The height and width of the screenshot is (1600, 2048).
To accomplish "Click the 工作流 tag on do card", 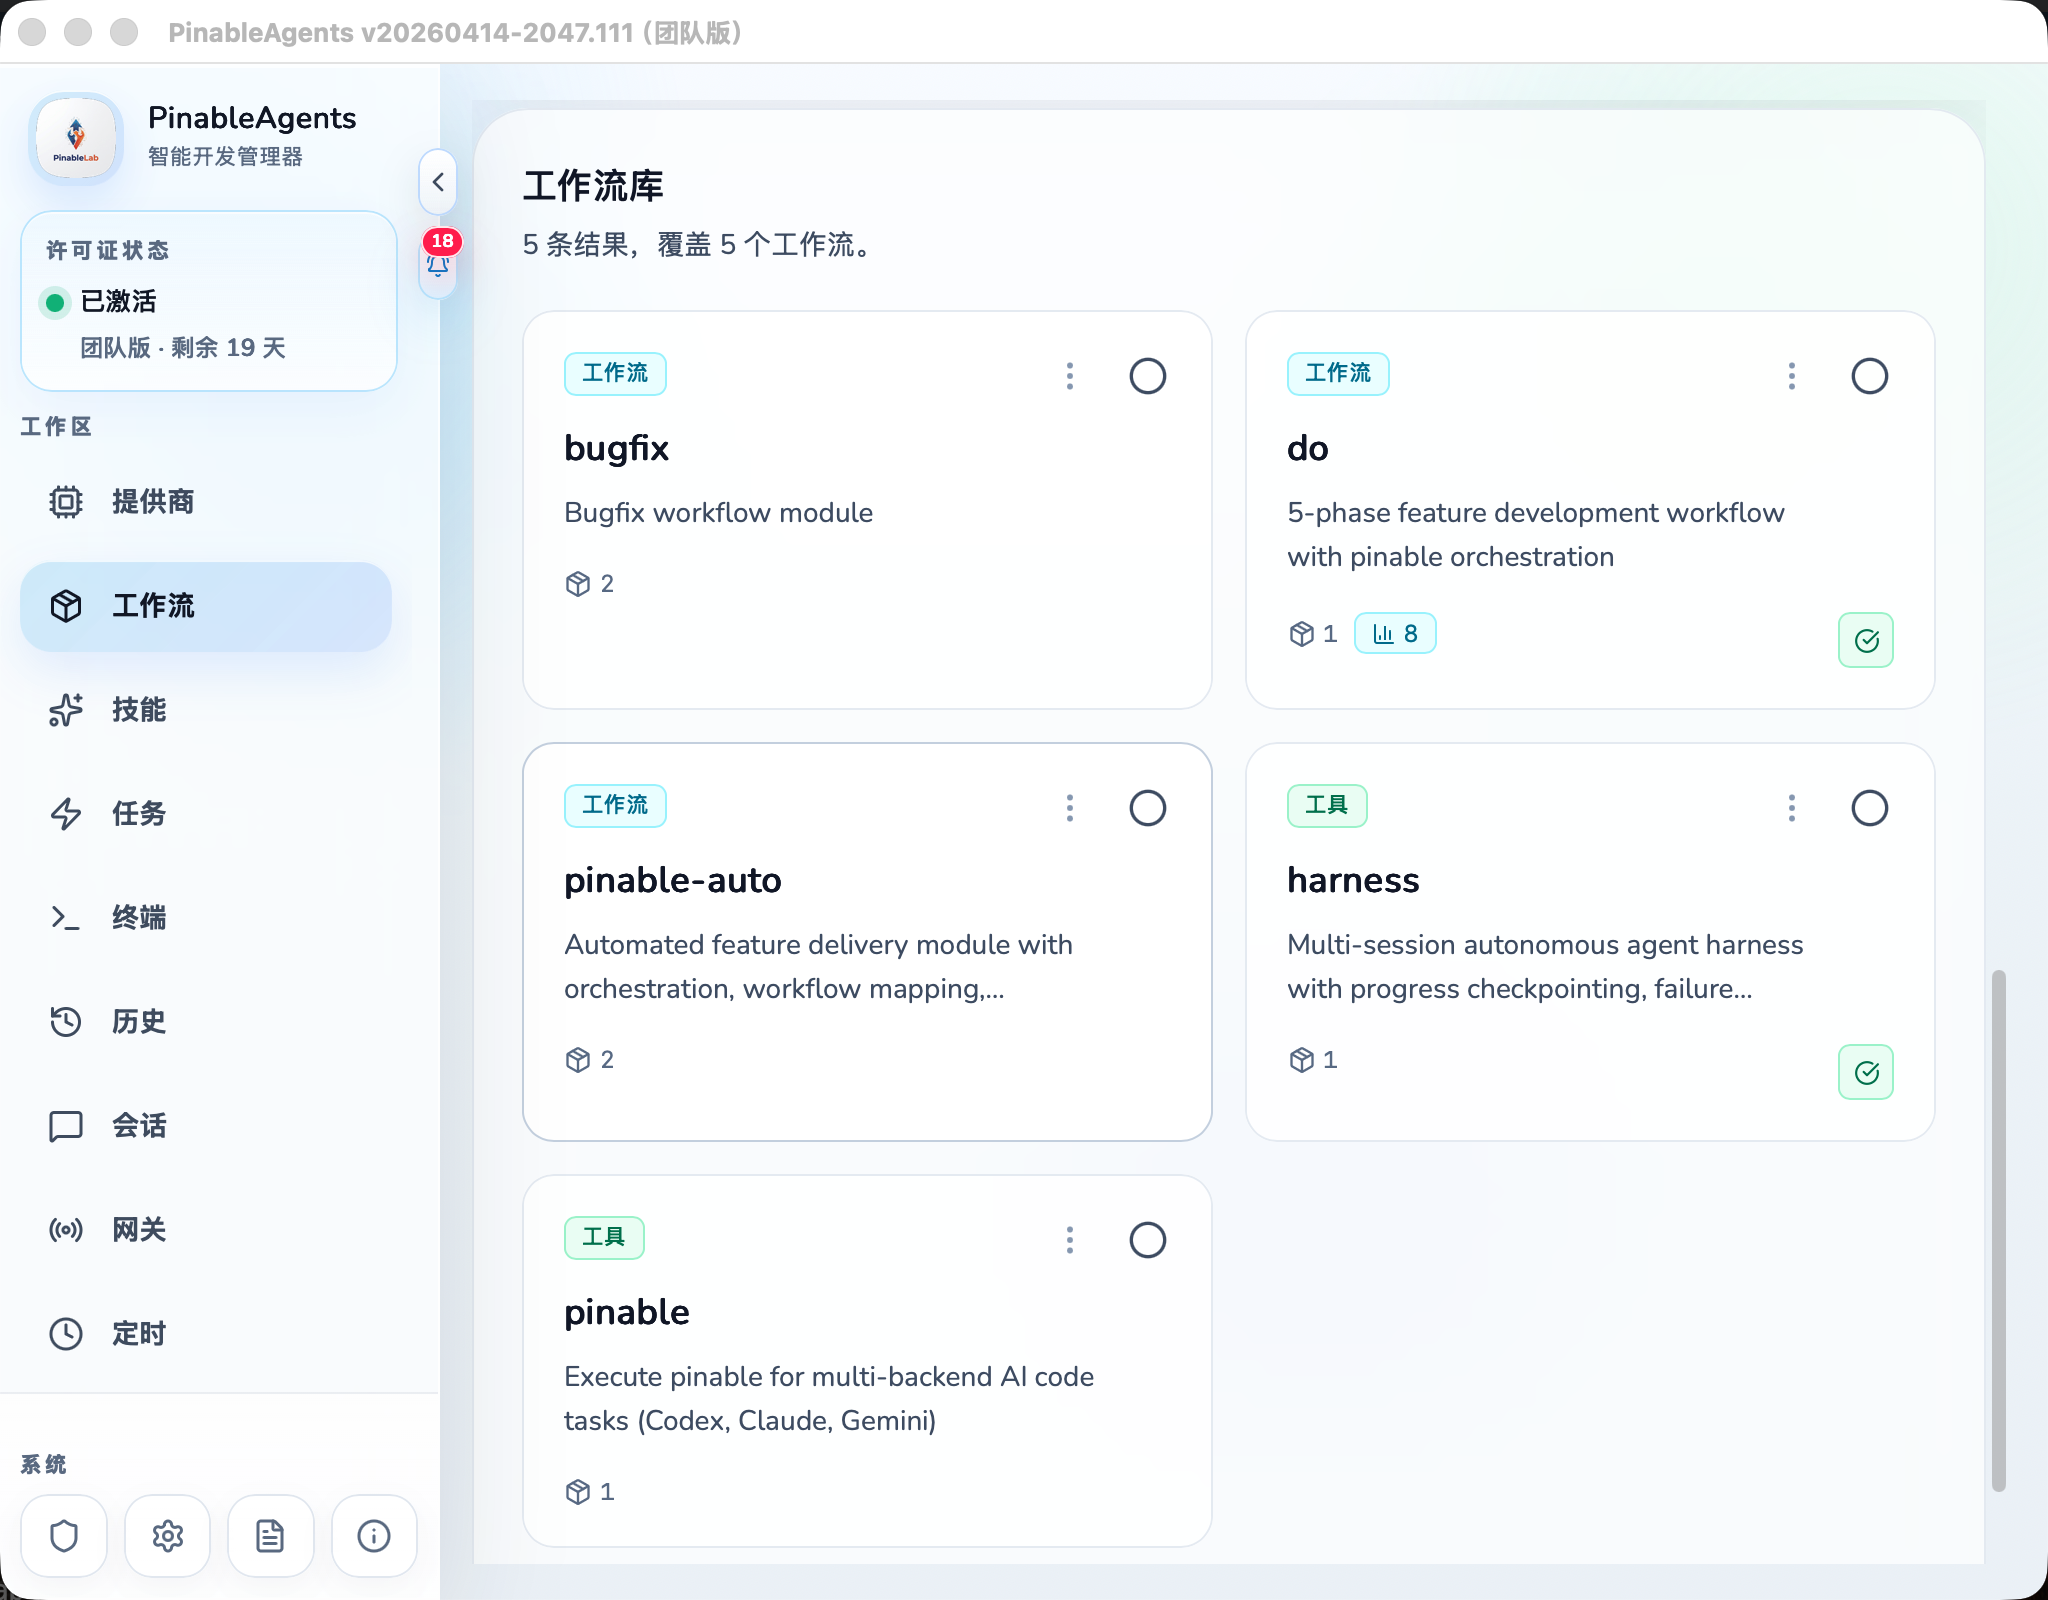I will [1338, 374].
